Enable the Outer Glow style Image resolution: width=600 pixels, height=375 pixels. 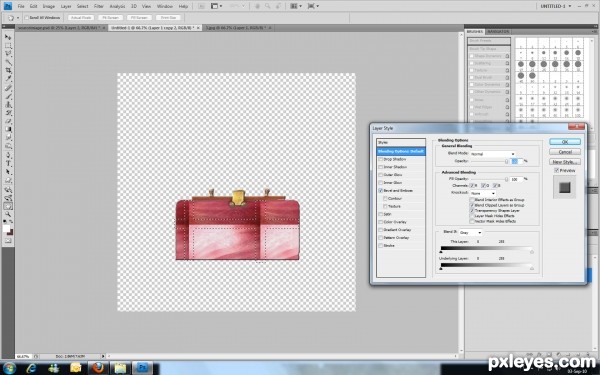coord(381,175)
